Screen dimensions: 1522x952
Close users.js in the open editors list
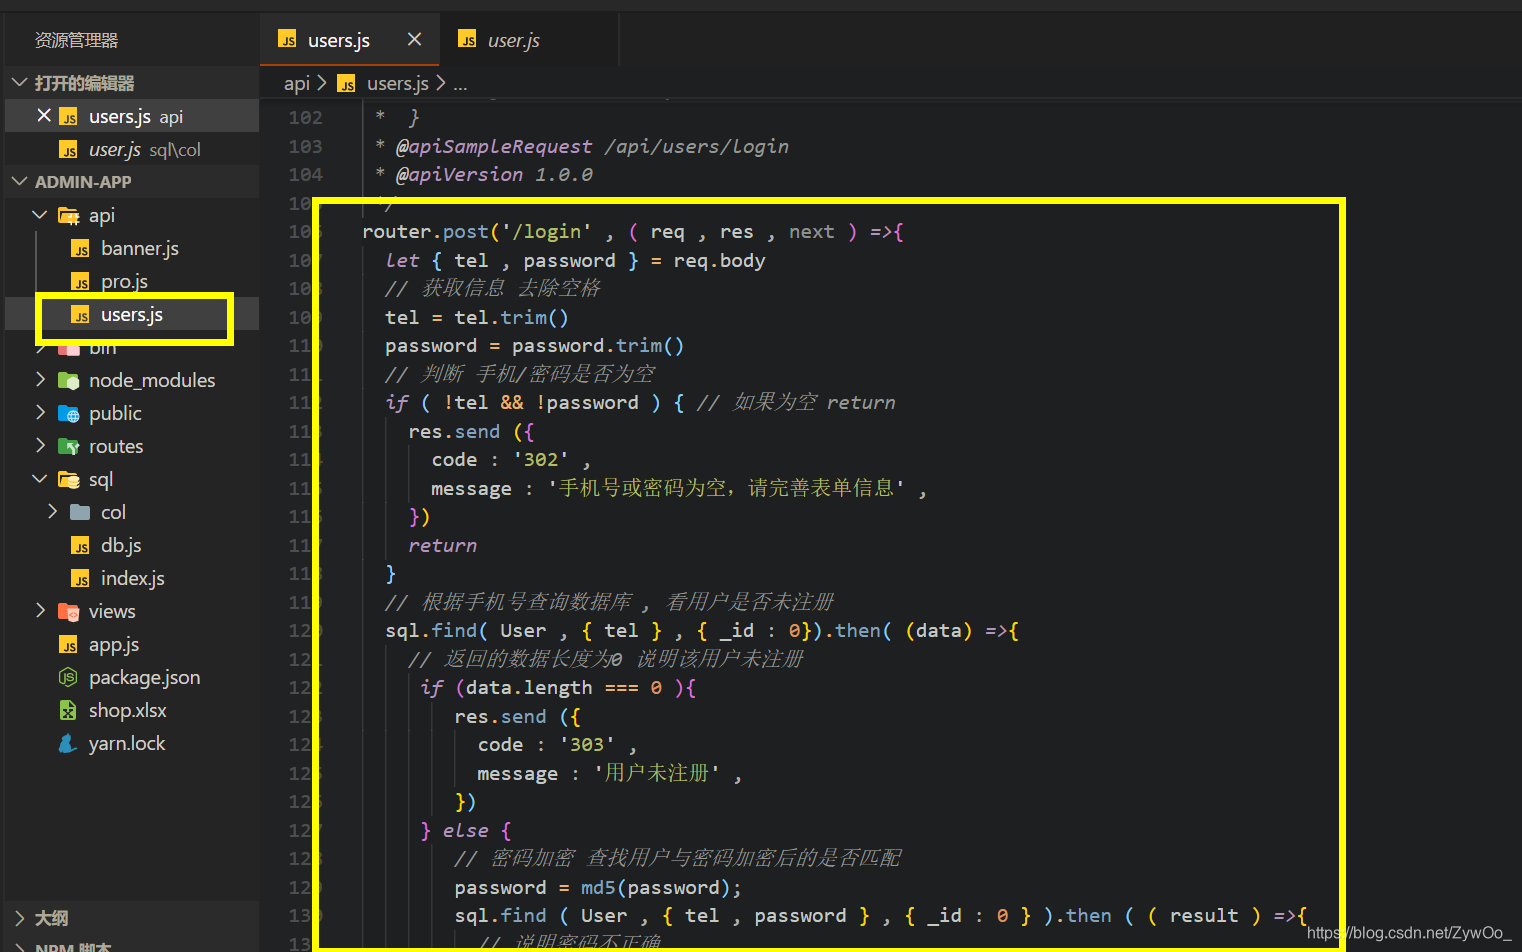click(44, 116)
